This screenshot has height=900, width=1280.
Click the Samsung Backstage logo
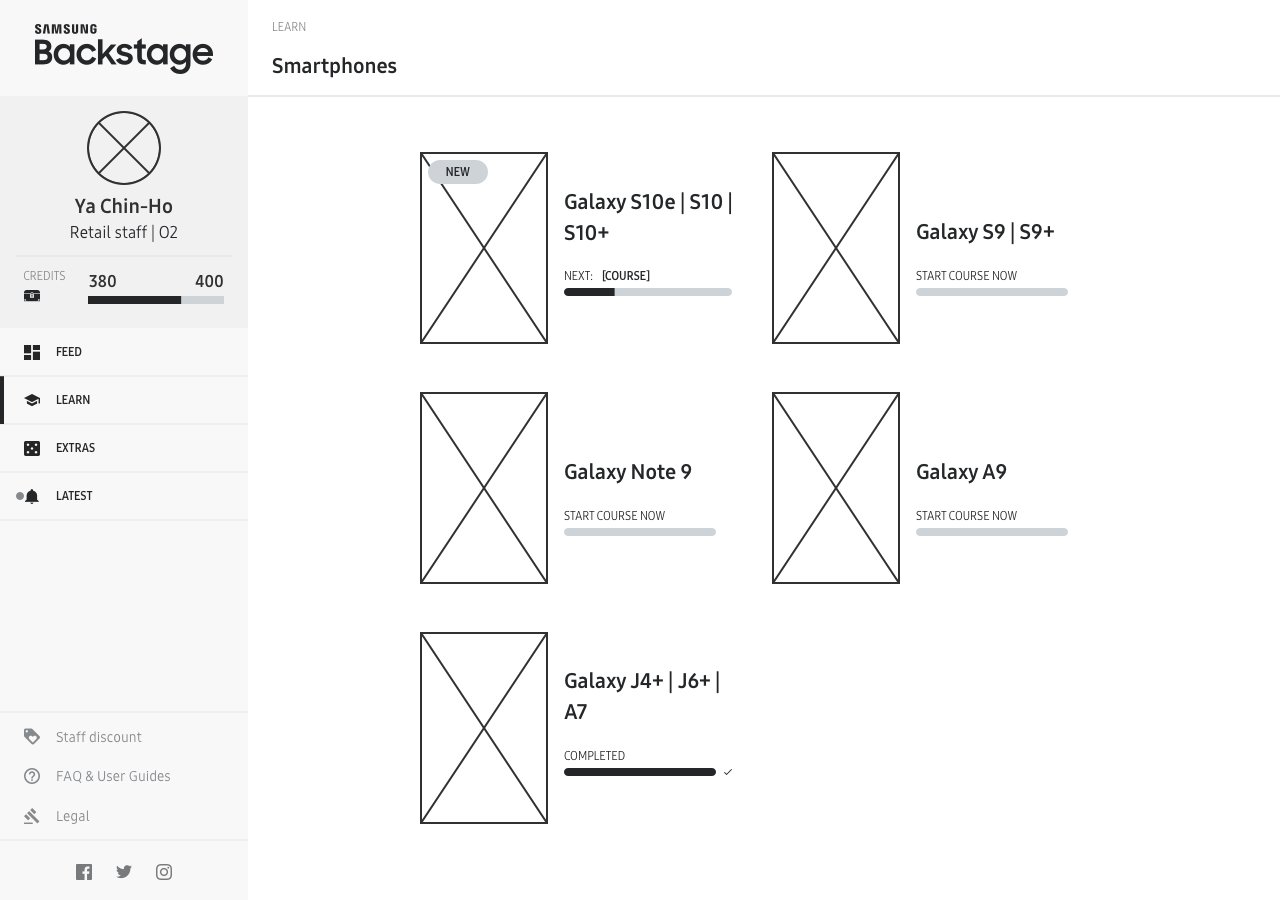124,48
